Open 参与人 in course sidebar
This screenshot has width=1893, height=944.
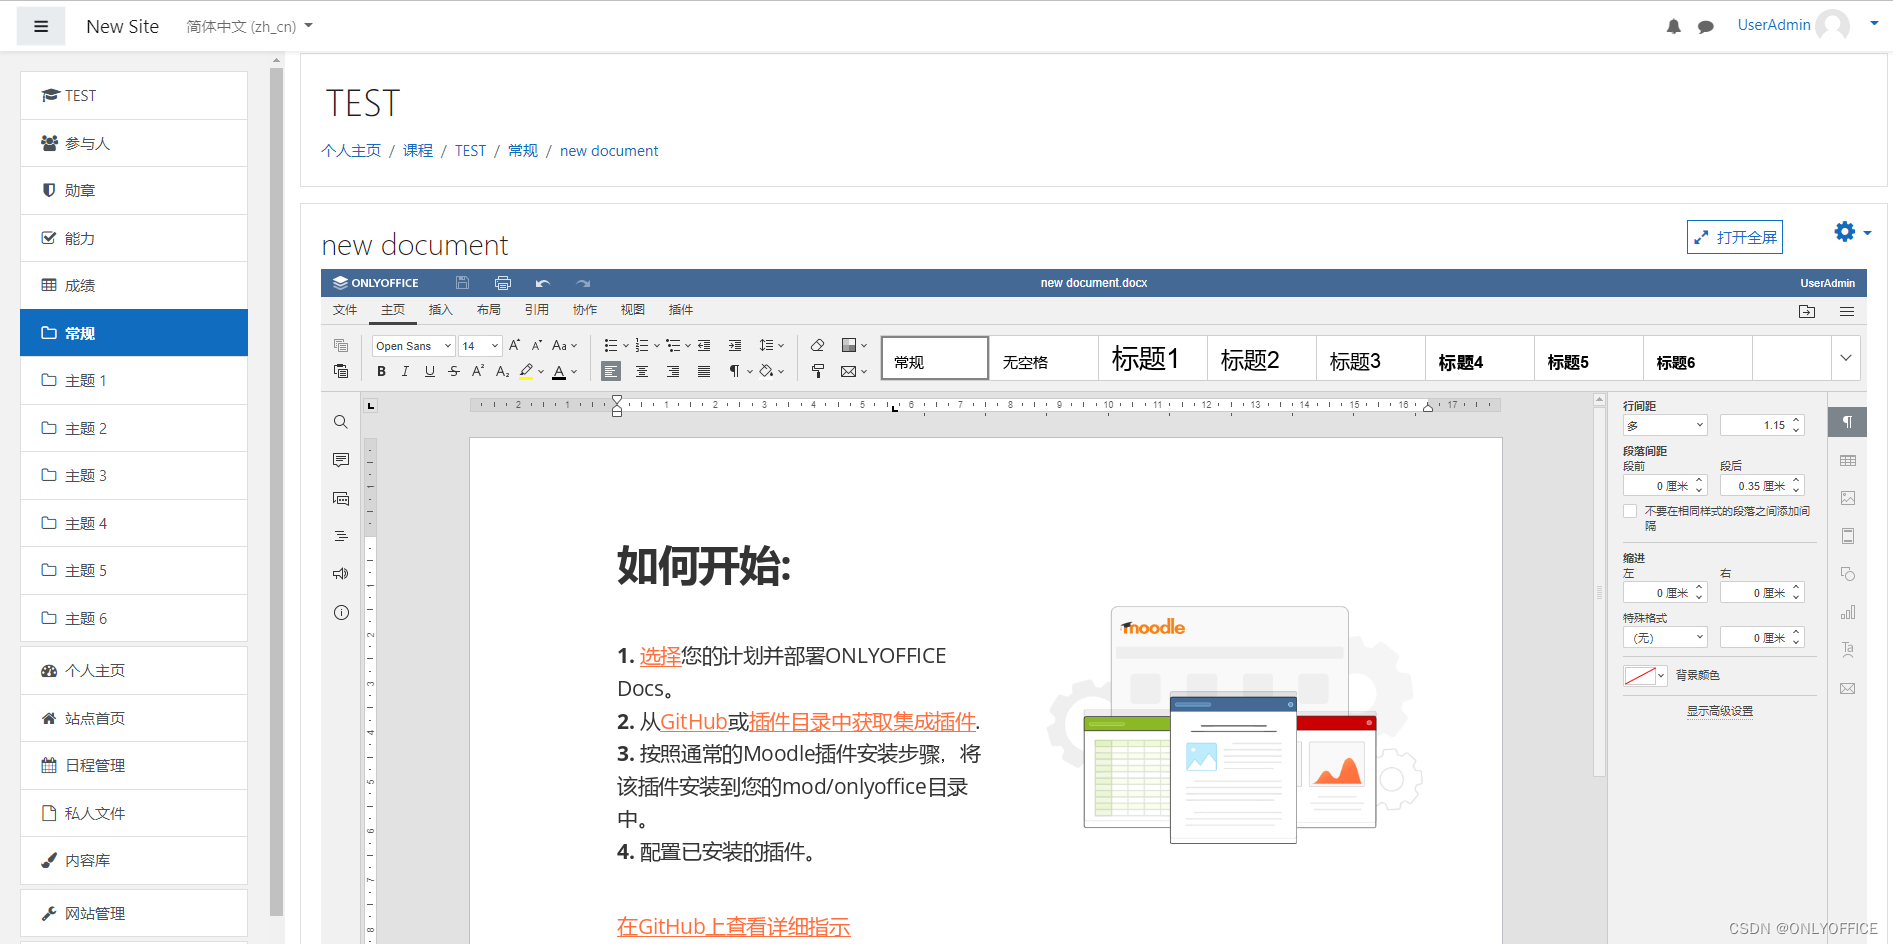tap(134, 143)
